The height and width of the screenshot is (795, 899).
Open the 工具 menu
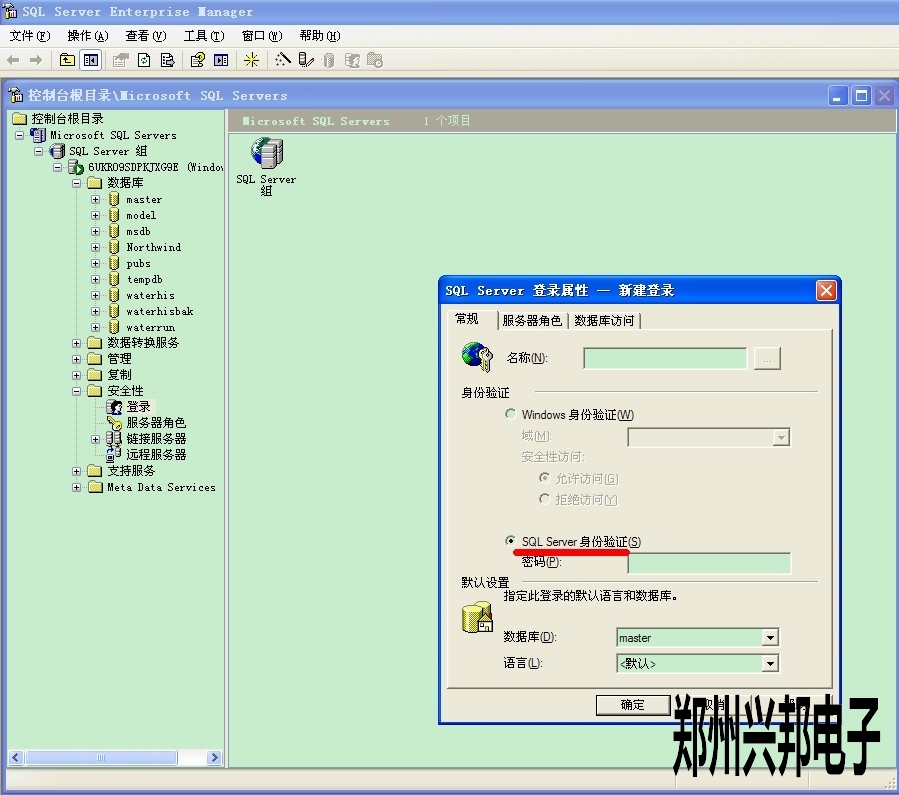point(203,36)
